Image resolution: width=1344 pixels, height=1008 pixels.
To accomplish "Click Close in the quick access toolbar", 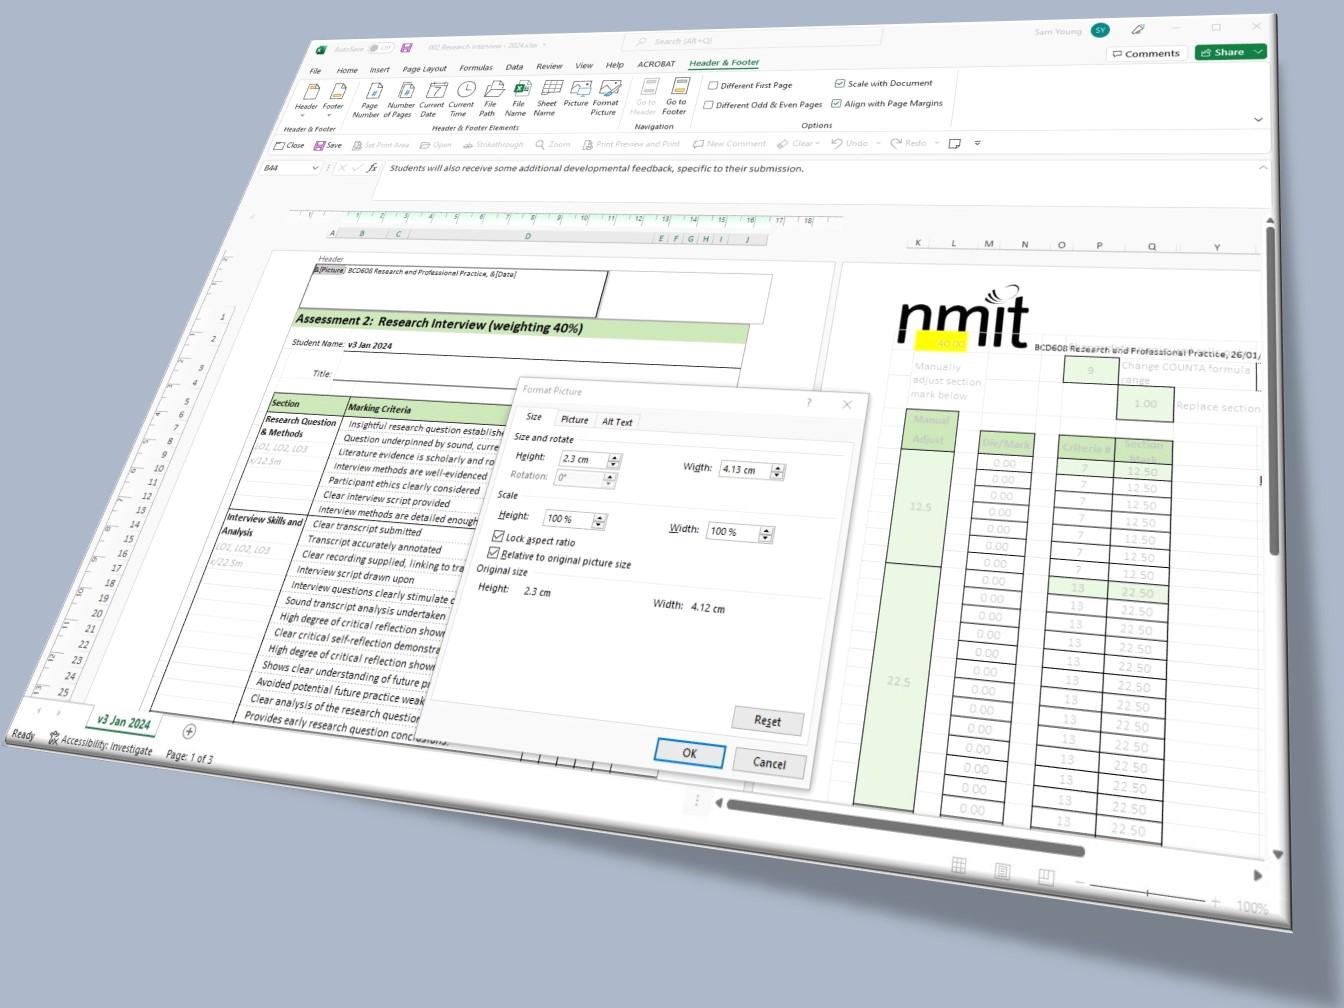I will point(289,145).
